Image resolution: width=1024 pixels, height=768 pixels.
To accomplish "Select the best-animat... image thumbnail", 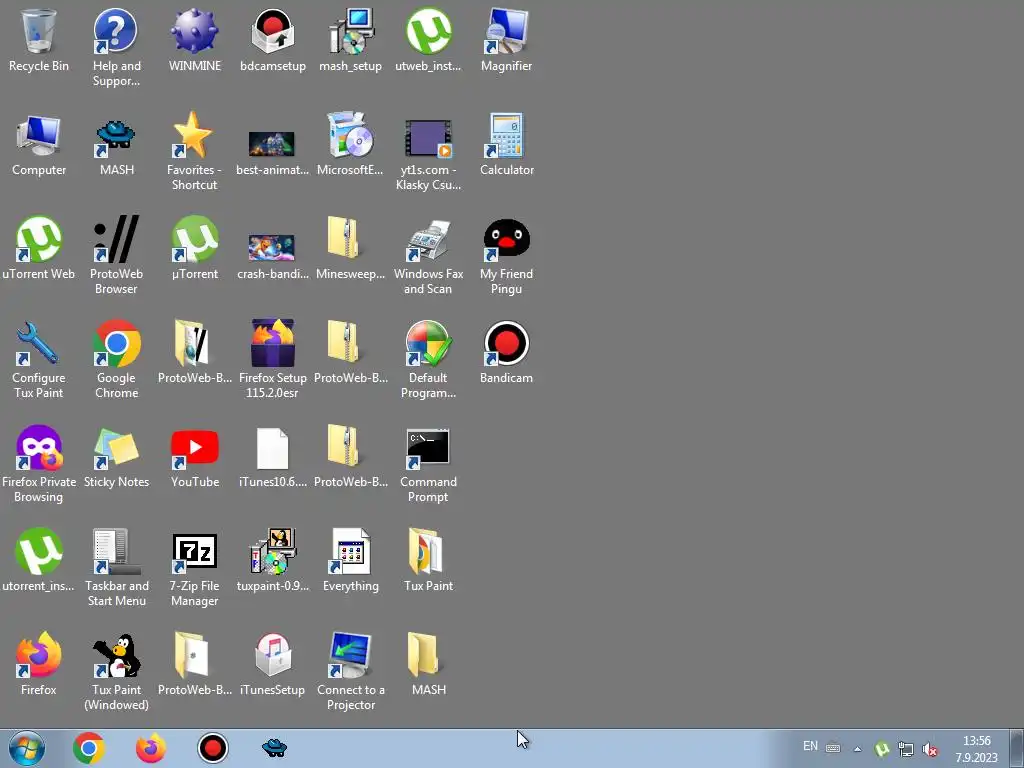I will [x=272, y=144].
